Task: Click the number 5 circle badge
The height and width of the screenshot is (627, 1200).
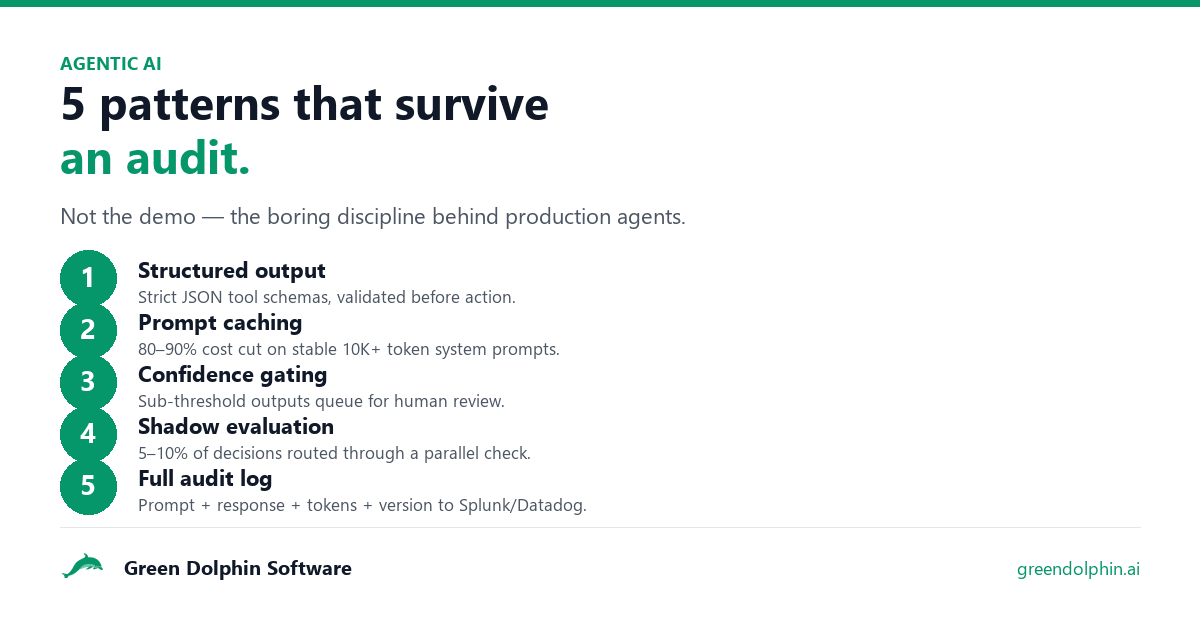Action: click(x=88, y=486)
